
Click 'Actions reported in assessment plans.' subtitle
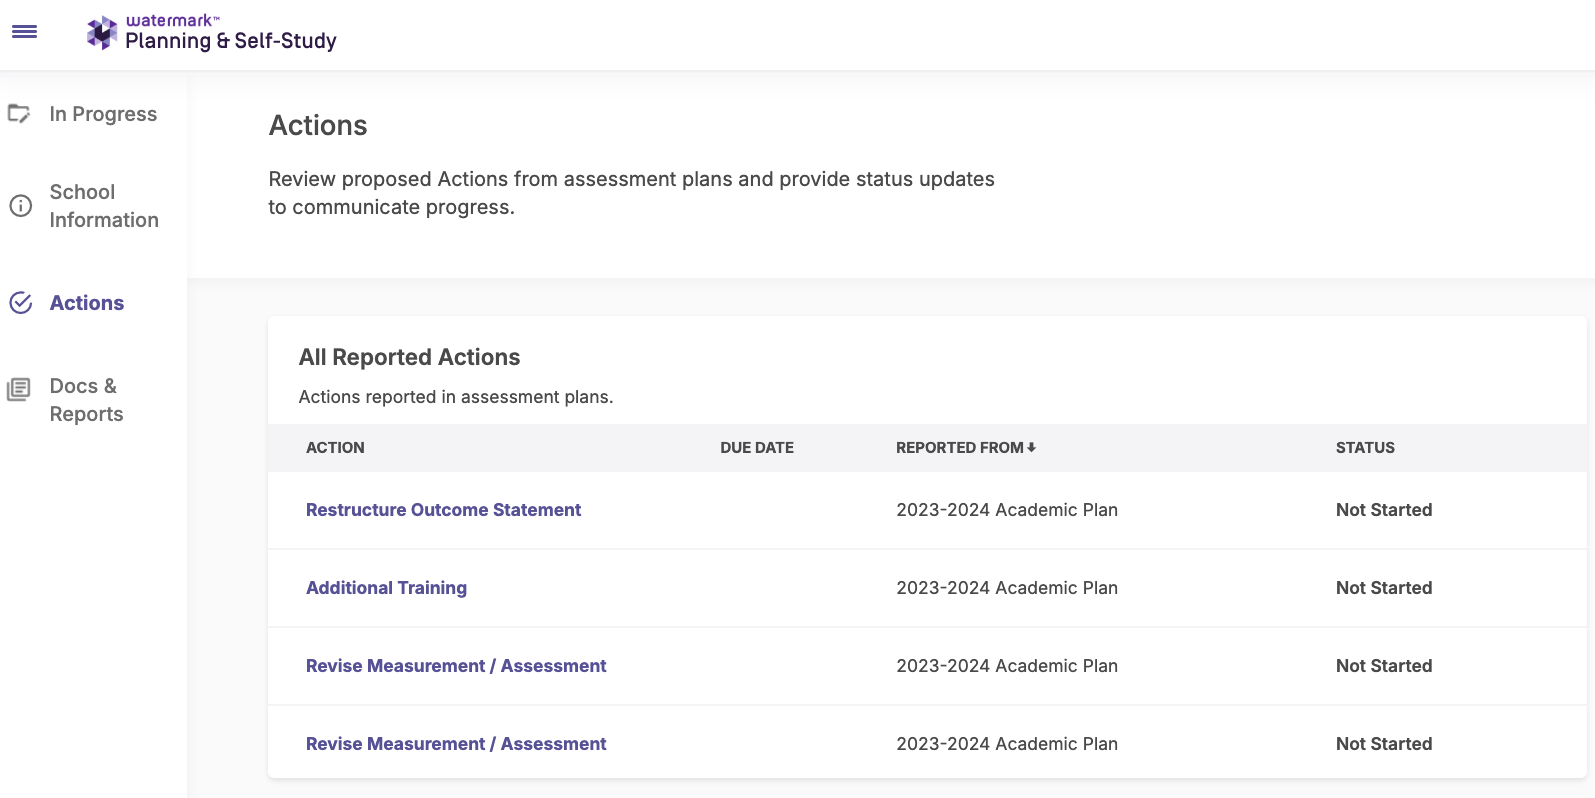point(456,397)
